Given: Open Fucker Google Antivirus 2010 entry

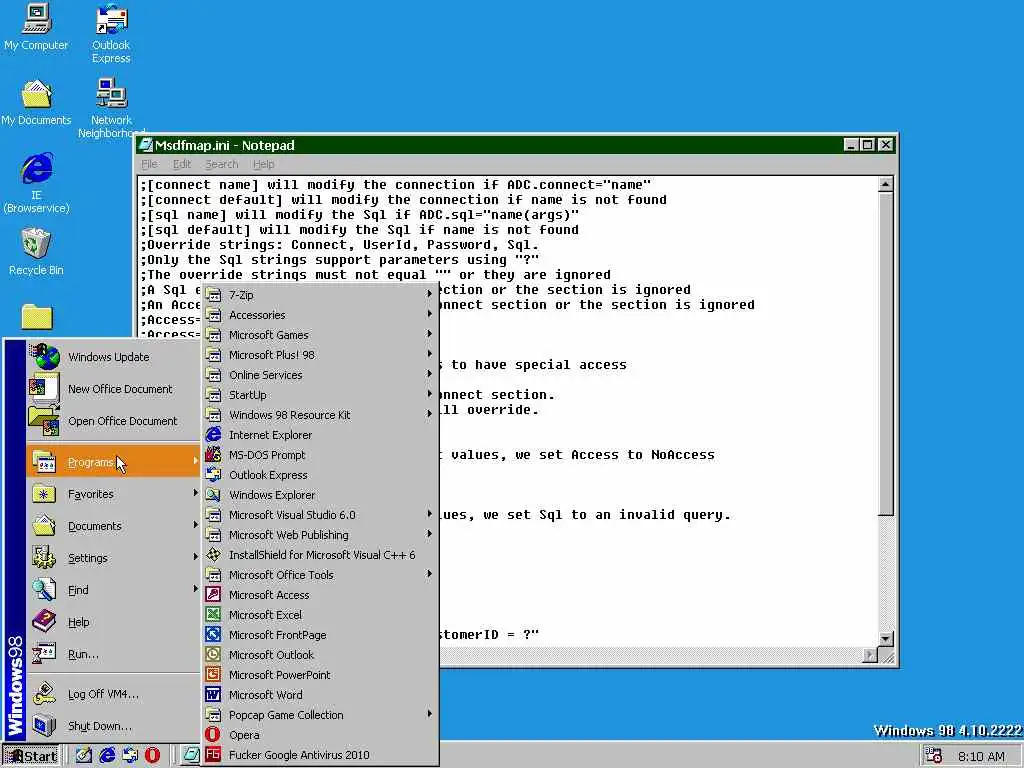Looking at the screenshot, I should coord(320,755).
